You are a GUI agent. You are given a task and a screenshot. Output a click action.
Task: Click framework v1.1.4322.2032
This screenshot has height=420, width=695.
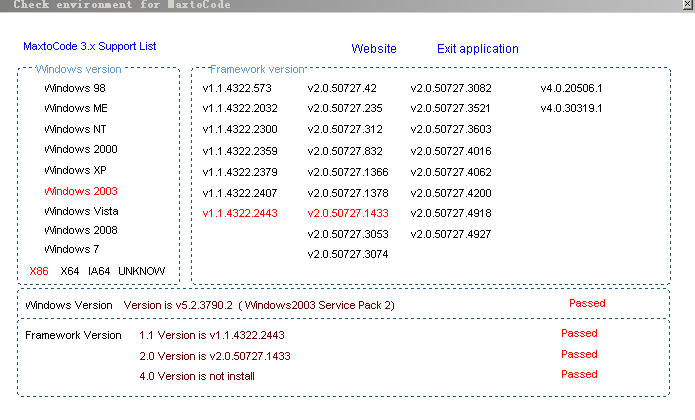coord(240,108)
